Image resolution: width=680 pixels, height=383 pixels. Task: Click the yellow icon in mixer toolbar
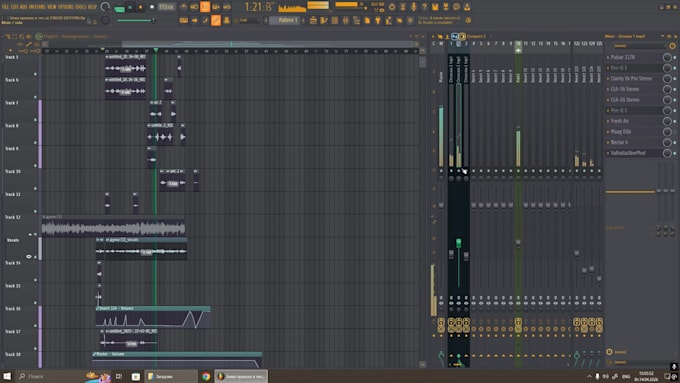coord(462,37)
